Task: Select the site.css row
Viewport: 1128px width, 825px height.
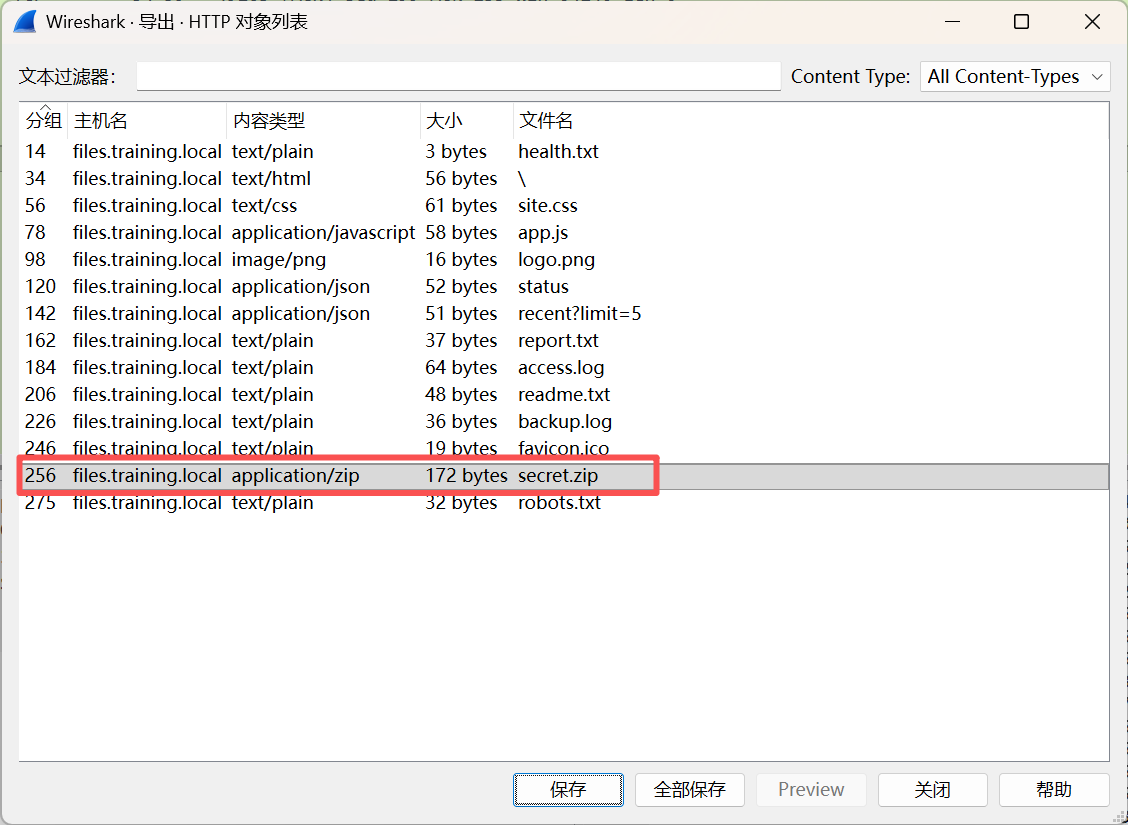Action: [564, 206]
